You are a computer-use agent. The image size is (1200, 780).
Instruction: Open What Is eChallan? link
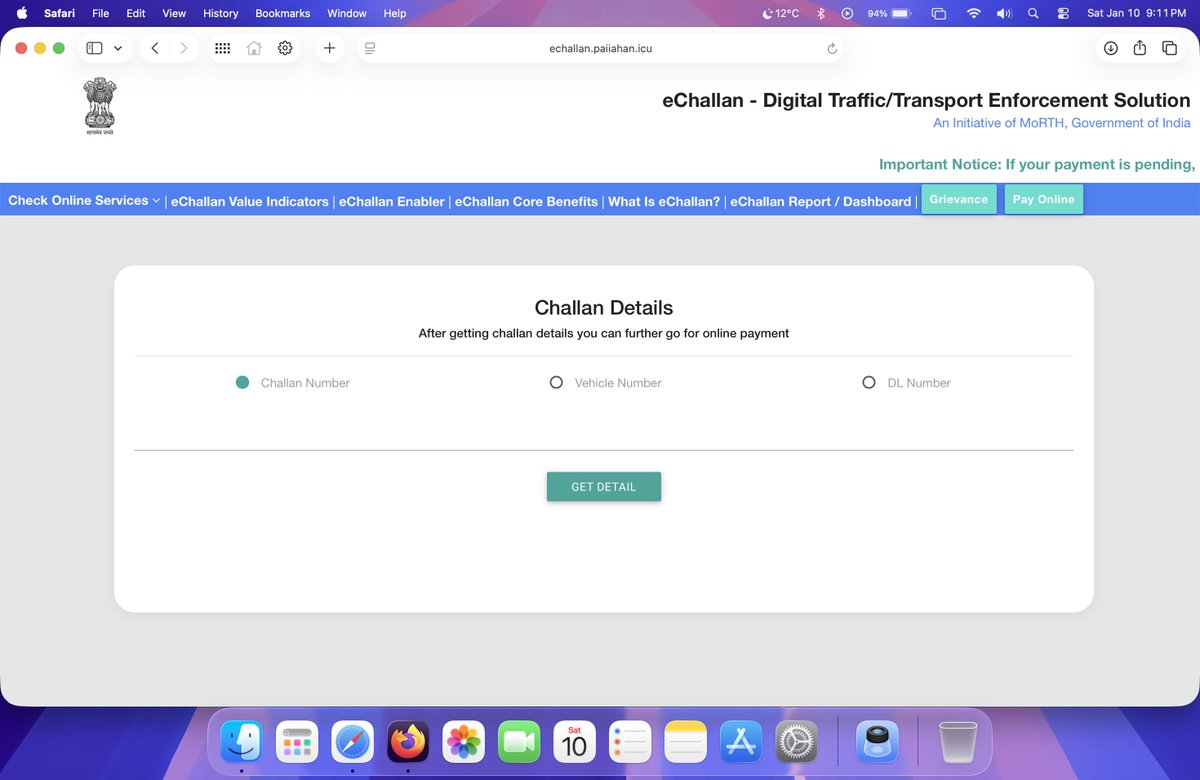click(x=664, y=201)
